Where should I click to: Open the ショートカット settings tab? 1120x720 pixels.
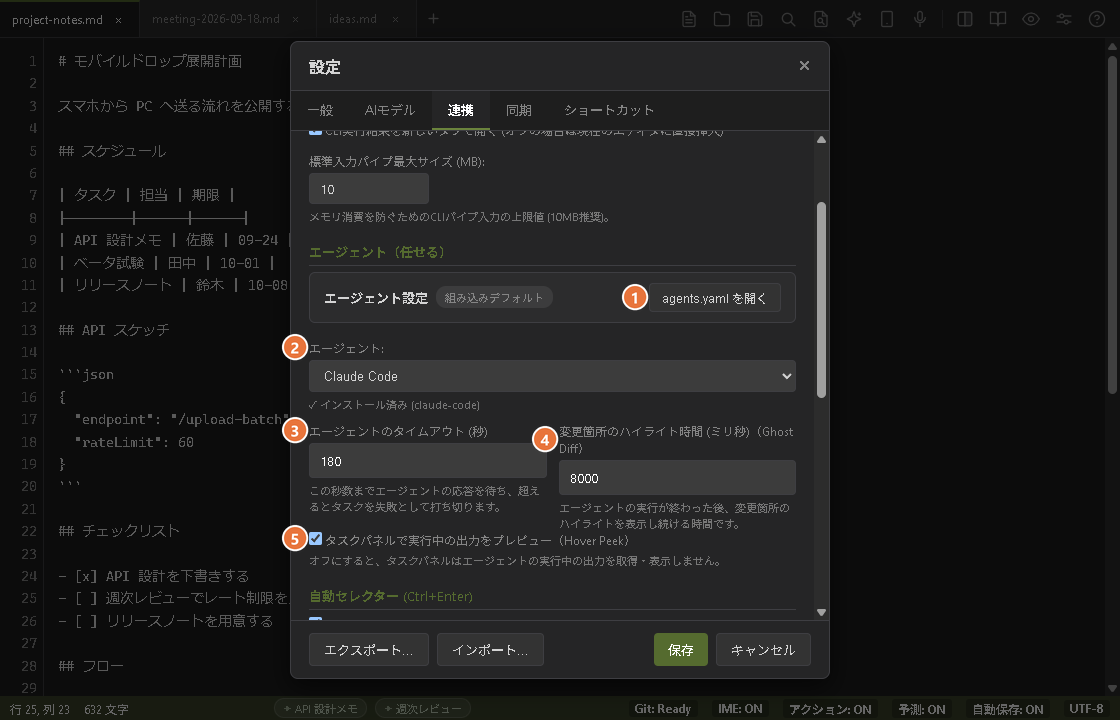point(609,110)
